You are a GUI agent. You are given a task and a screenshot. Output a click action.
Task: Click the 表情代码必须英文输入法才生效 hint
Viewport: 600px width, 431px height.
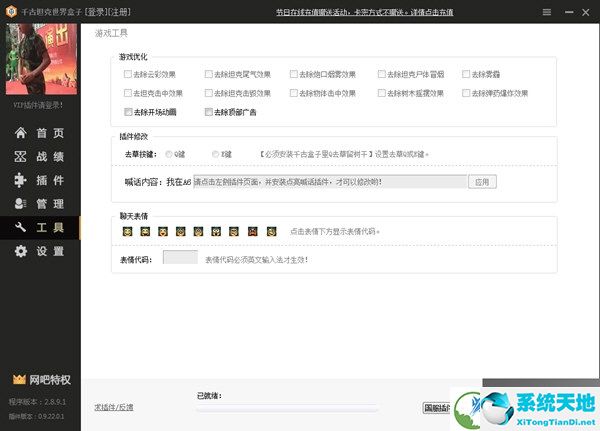click(256, 260)
